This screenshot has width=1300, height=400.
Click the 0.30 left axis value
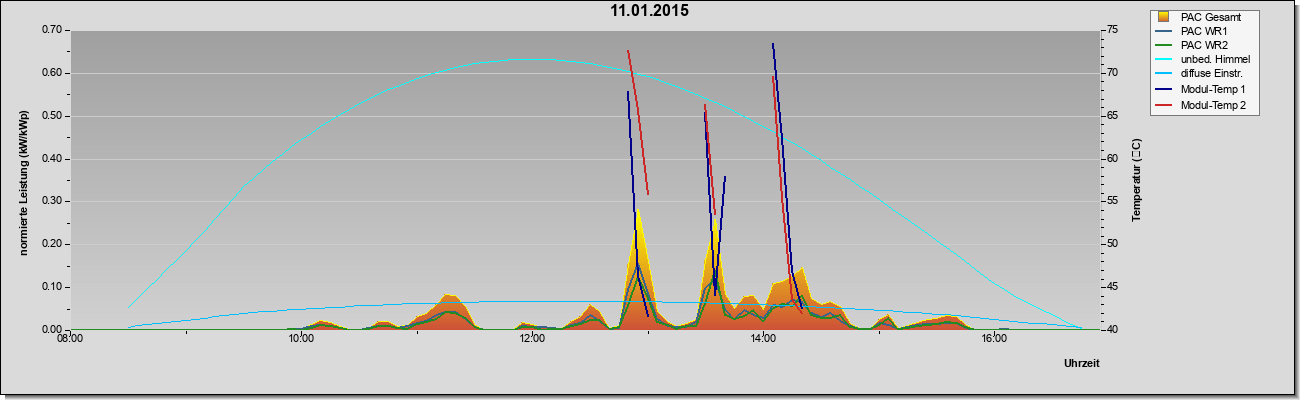click(52, 201)
